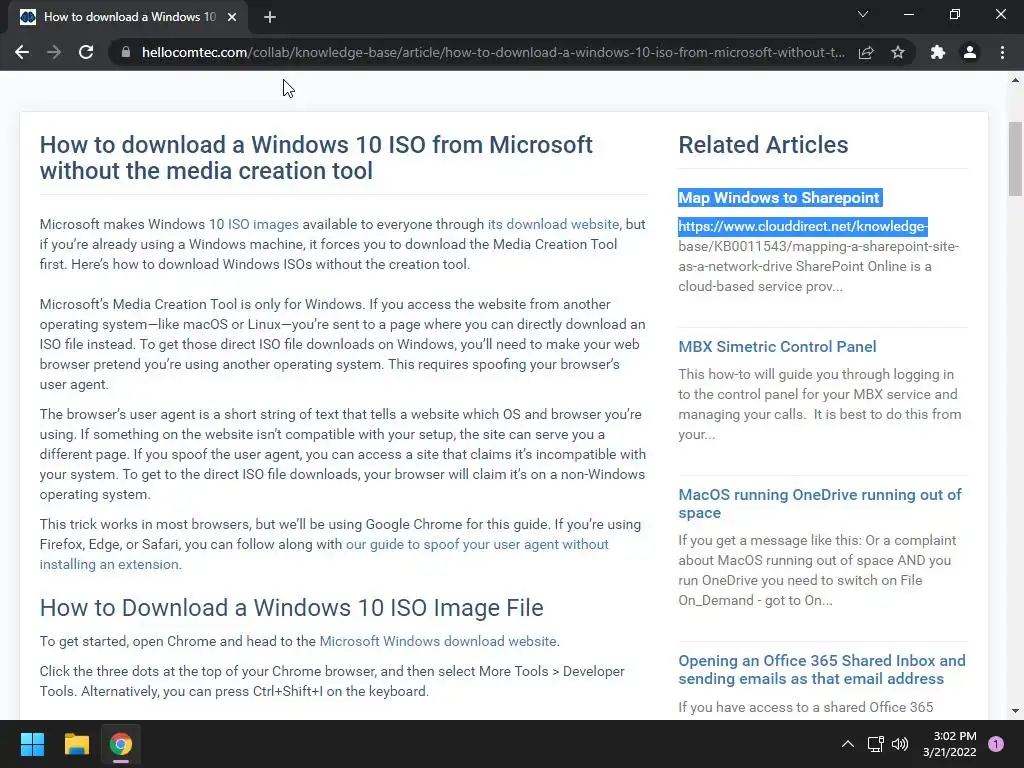Click 'How to Download a Windows 10 ISO Image File' heading
1024x768 pixels.
click(x=291, y=608)
